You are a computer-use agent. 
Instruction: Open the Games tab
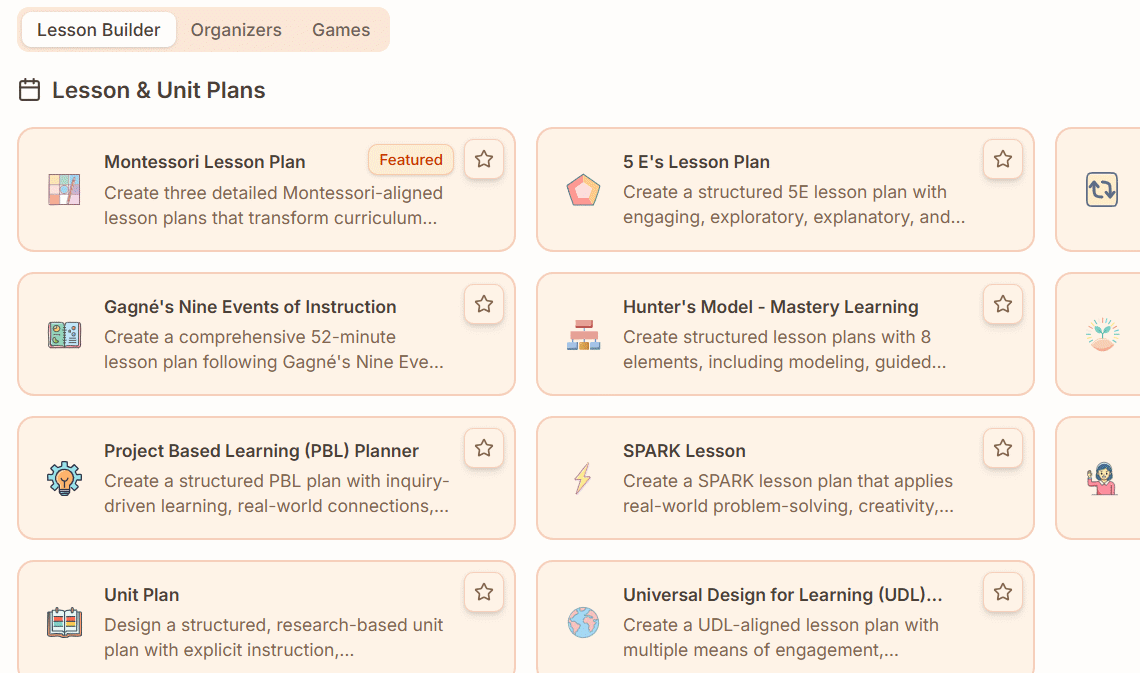[341, 30]
